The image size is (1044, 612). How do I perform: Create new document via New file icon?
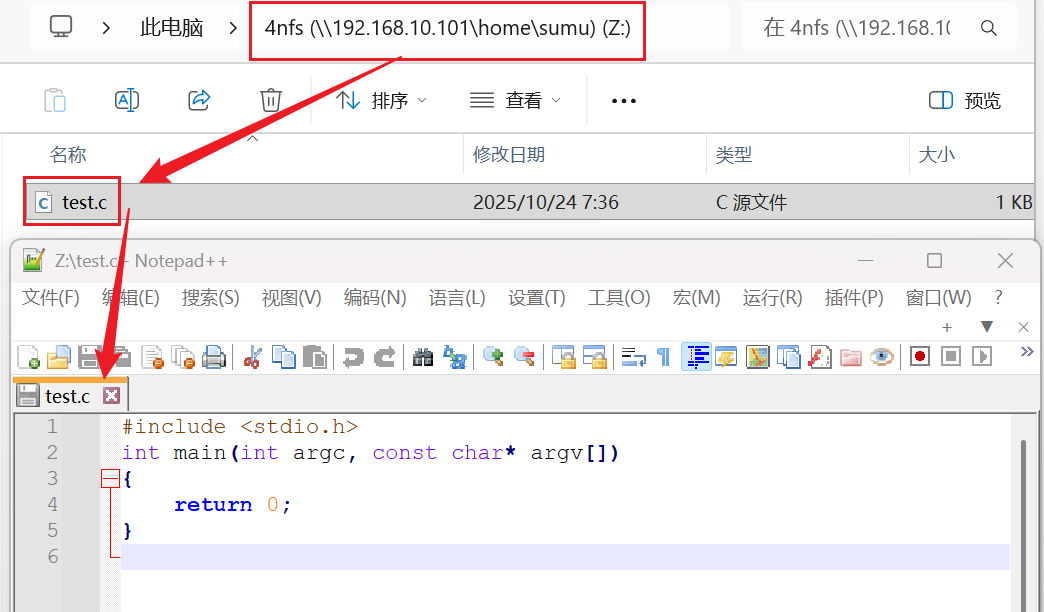(27, 356)
